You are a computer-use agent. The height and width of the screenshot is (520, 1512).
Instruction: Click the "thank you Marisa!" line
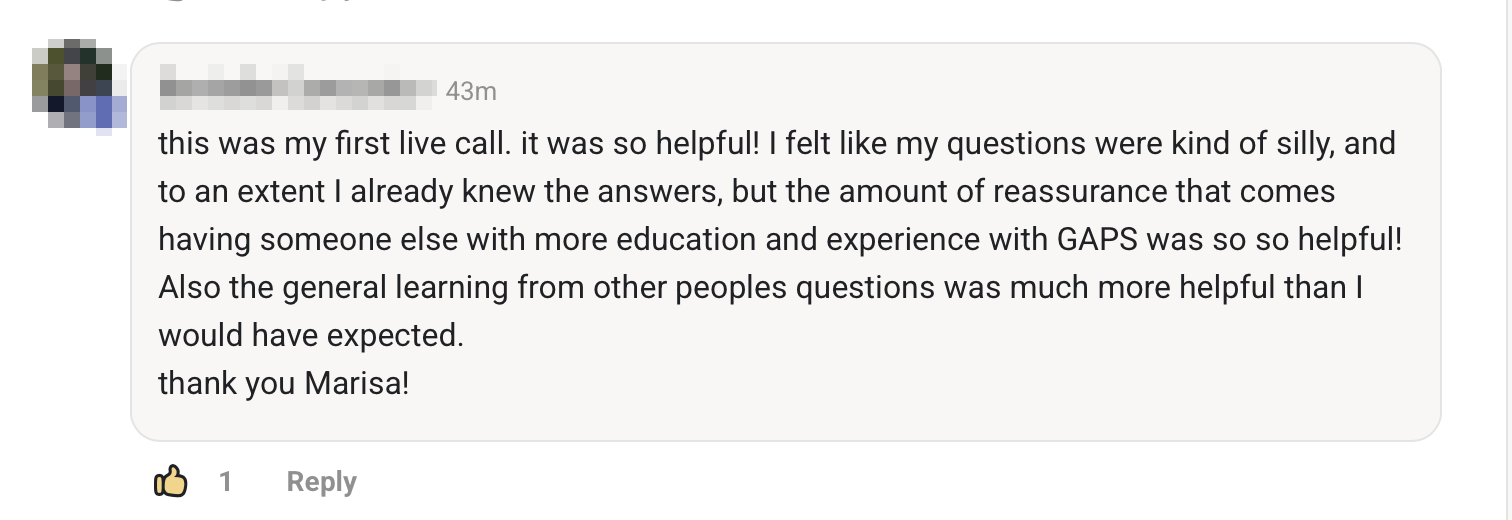[284, 384]
